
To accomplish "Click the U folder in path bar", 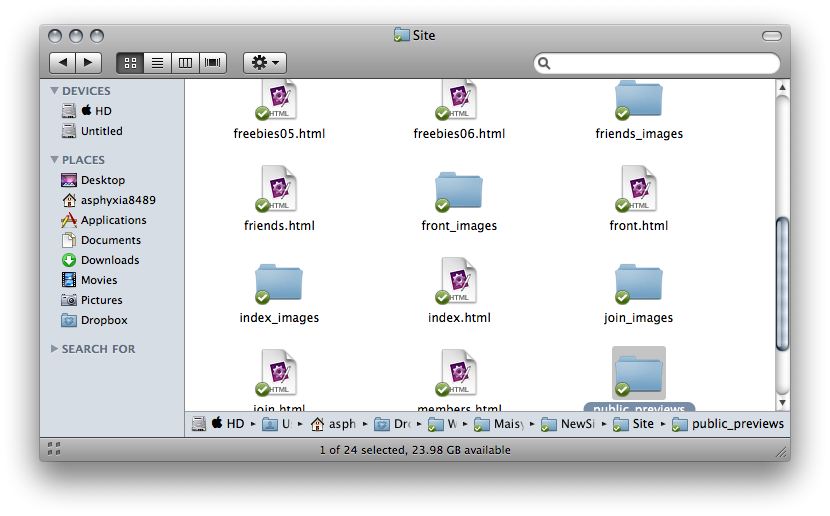I will [277, 424].
